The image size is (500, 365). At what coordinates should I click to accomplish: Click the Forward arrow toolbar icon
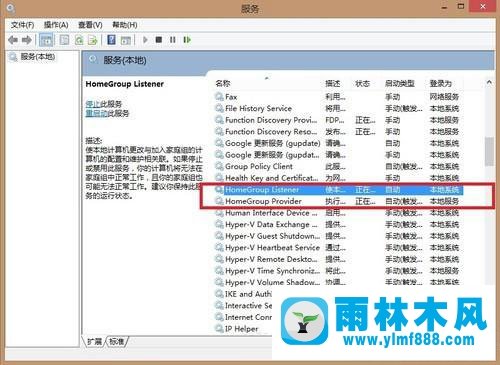pyautogui.click(x=27, y=40)
